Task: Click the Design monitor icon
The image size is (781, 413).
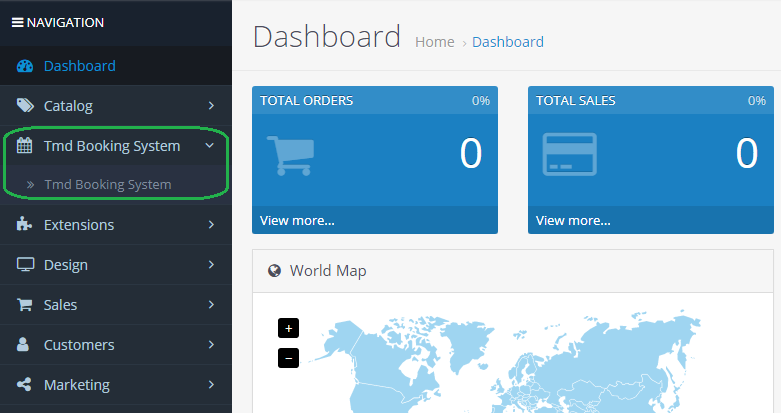Action: [25, 264]
